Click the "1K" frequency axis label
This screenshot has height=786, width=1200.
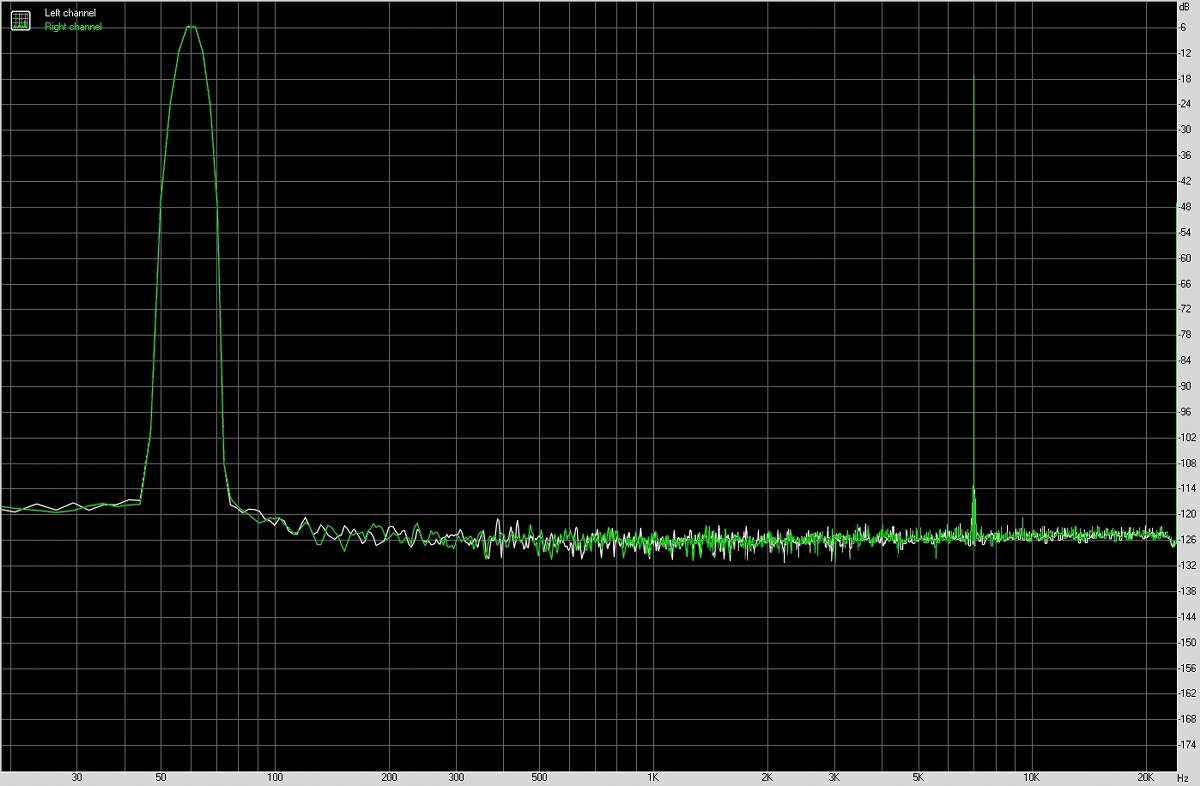(654, 777)
